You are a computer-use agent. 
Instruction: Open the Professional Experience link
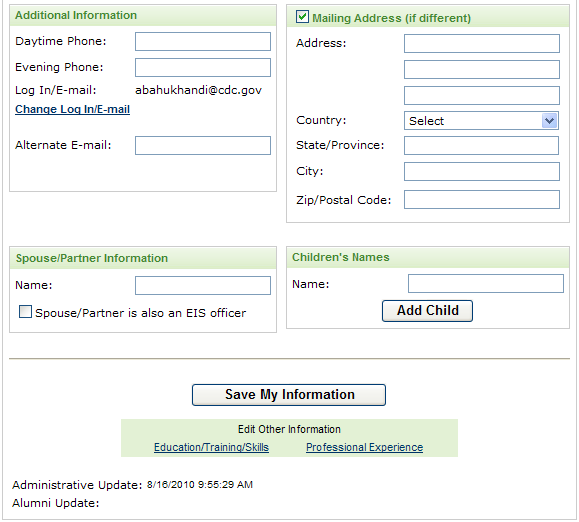364,447
